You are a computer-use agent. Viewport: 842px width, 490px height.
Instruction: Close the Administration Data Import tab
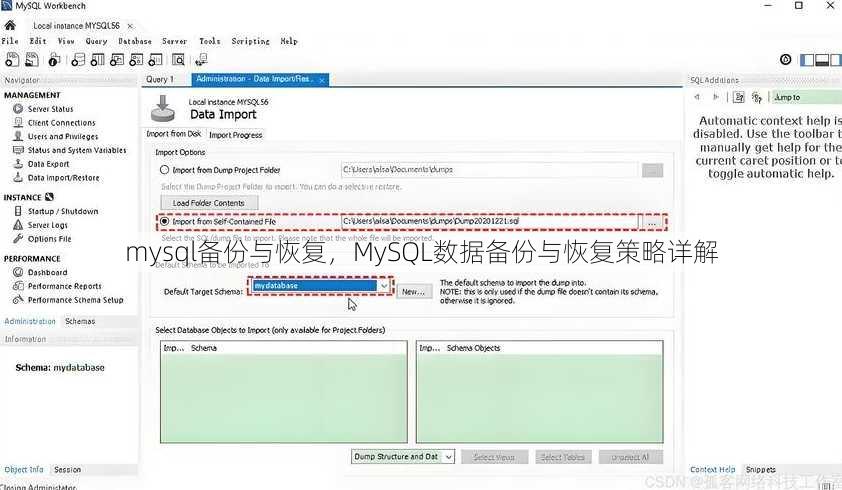coord(322,80)
